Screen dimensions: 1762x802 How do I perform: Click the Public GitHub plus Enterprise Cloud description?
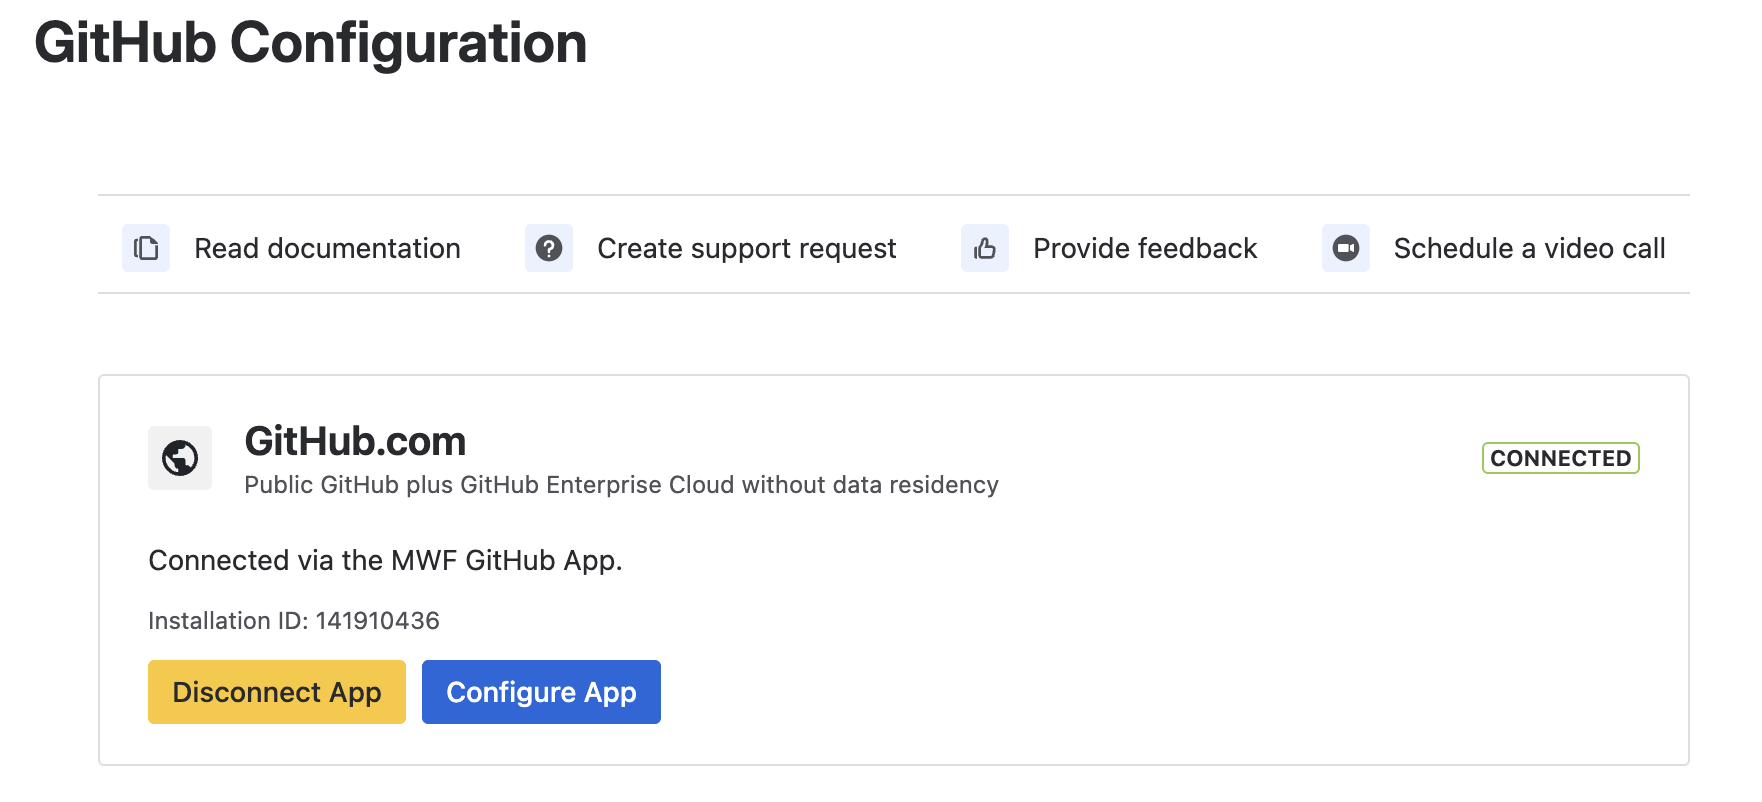pos(621,485)
